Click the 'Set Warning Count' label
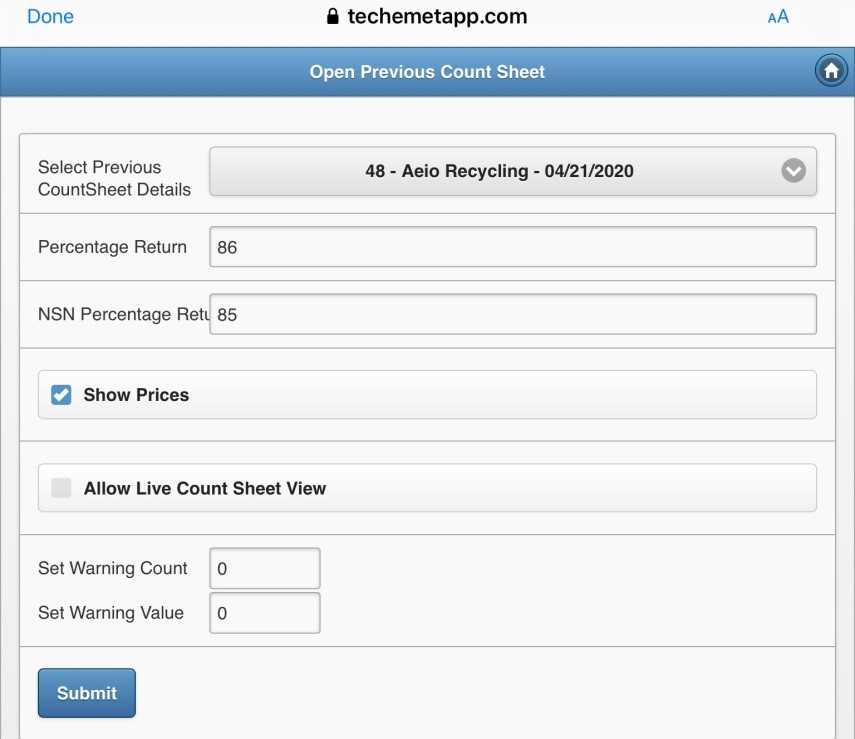The height and width of the screenshot is (739, 855). 113,568
